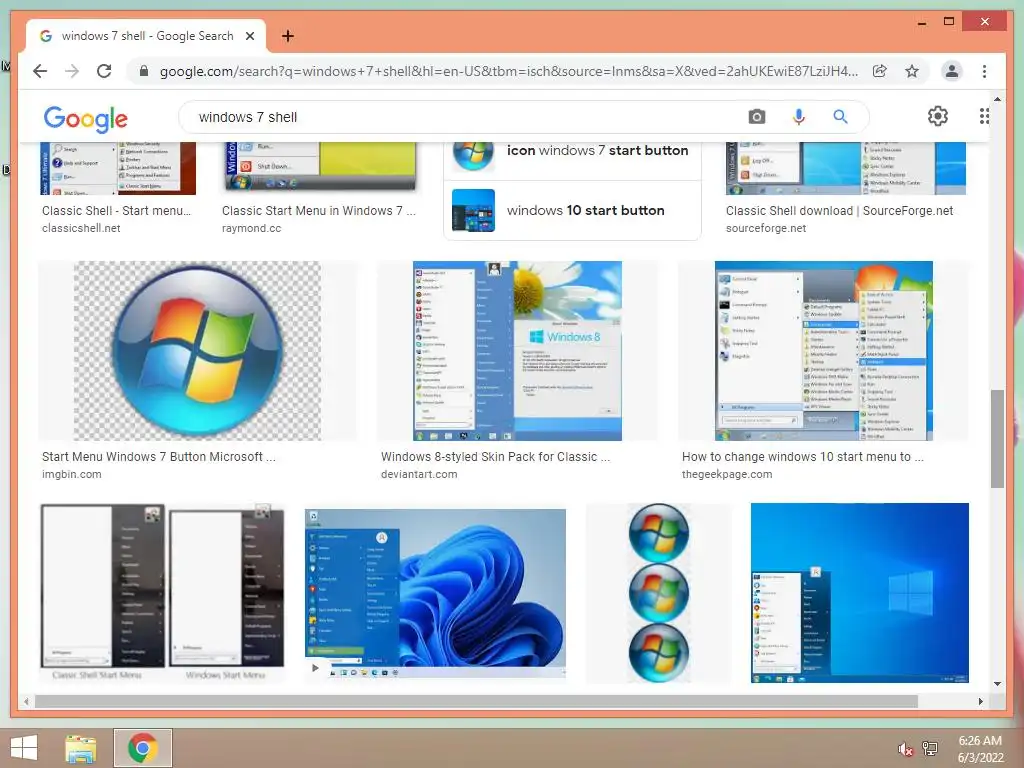
Task: Open raymond.cc source link
Action: click(251, 228)
